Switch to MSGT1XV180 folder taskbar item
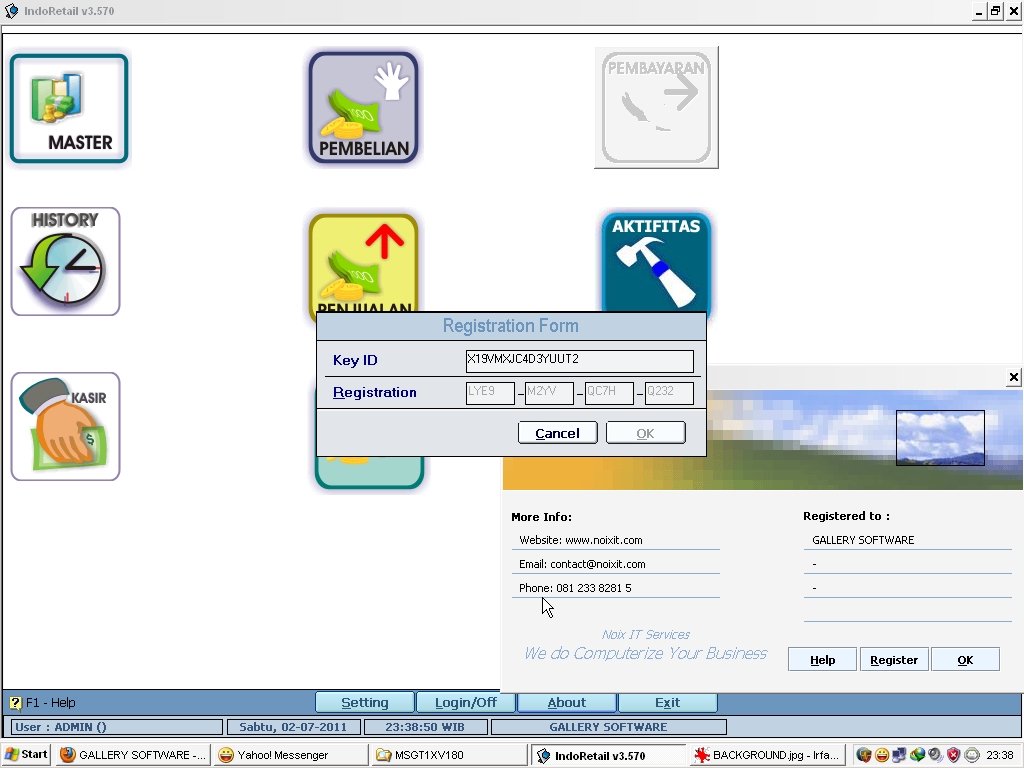The width and height of the screenshot is (1024, 768). click(x=449, y=755)
